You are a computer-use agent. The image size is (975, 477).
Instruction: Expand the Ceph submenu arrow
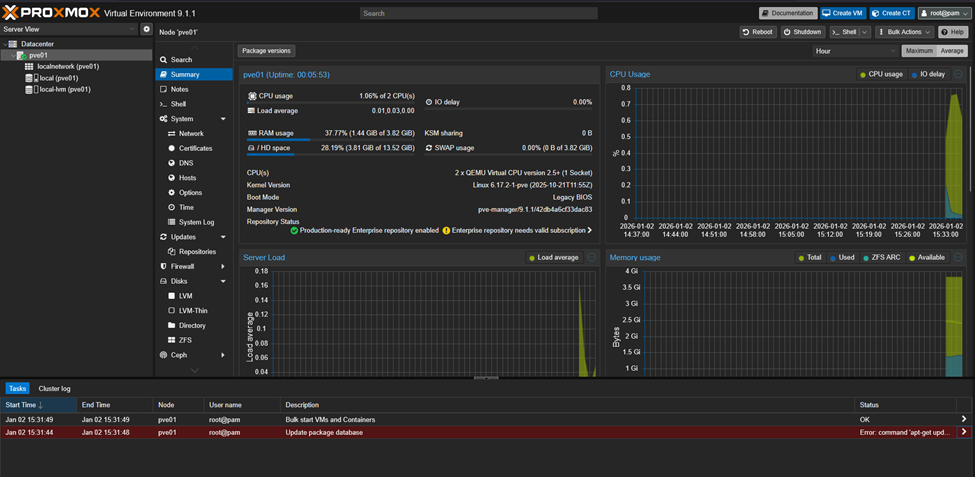click(223, 355)
